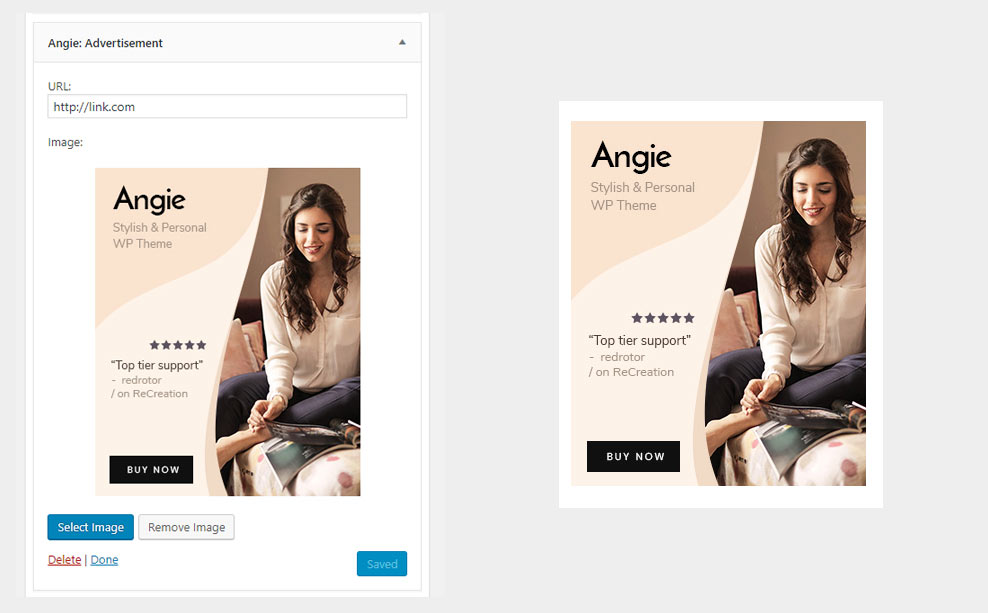Click the "Top tier support" quote in right ad

639,340
